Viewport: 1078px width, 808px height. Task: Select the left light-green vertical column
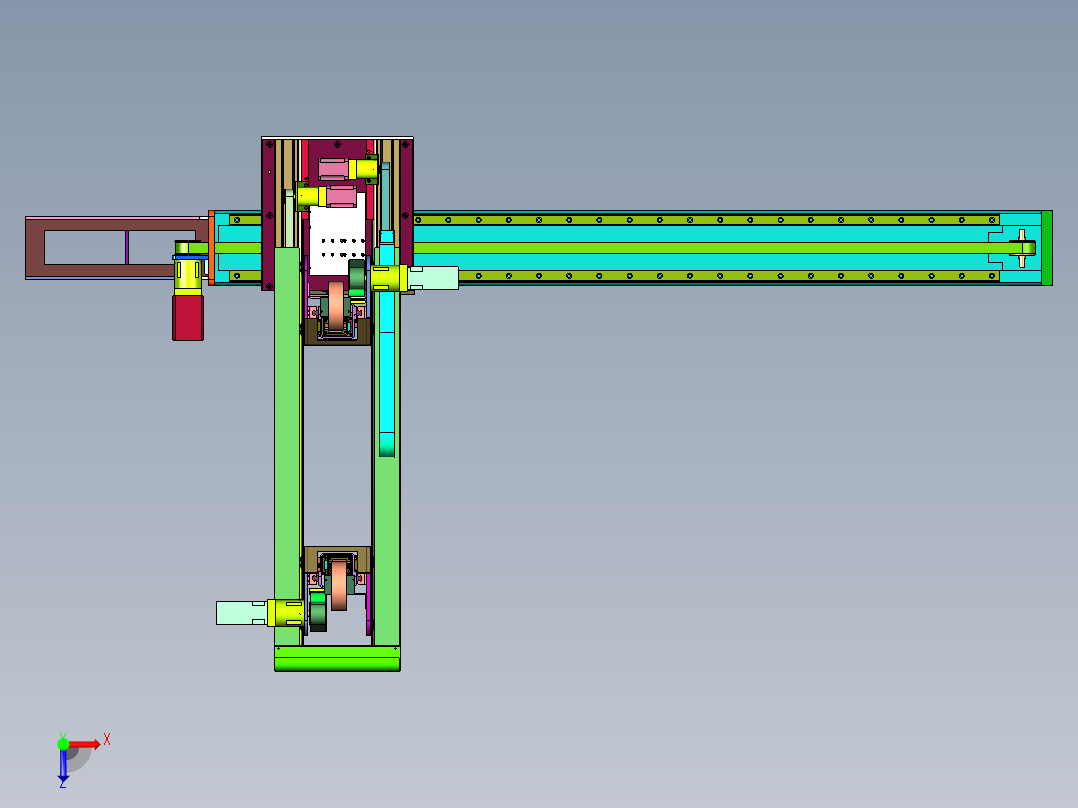[x=287, y=447]
